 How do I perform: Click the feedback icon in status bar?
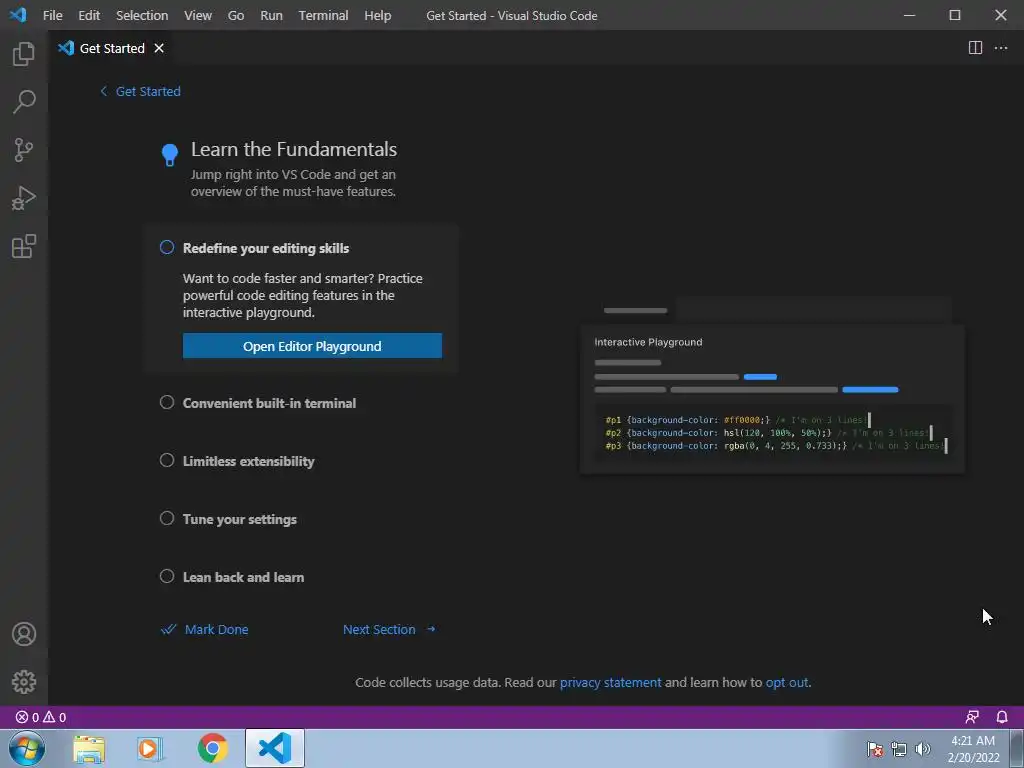(x=972, y=717)
